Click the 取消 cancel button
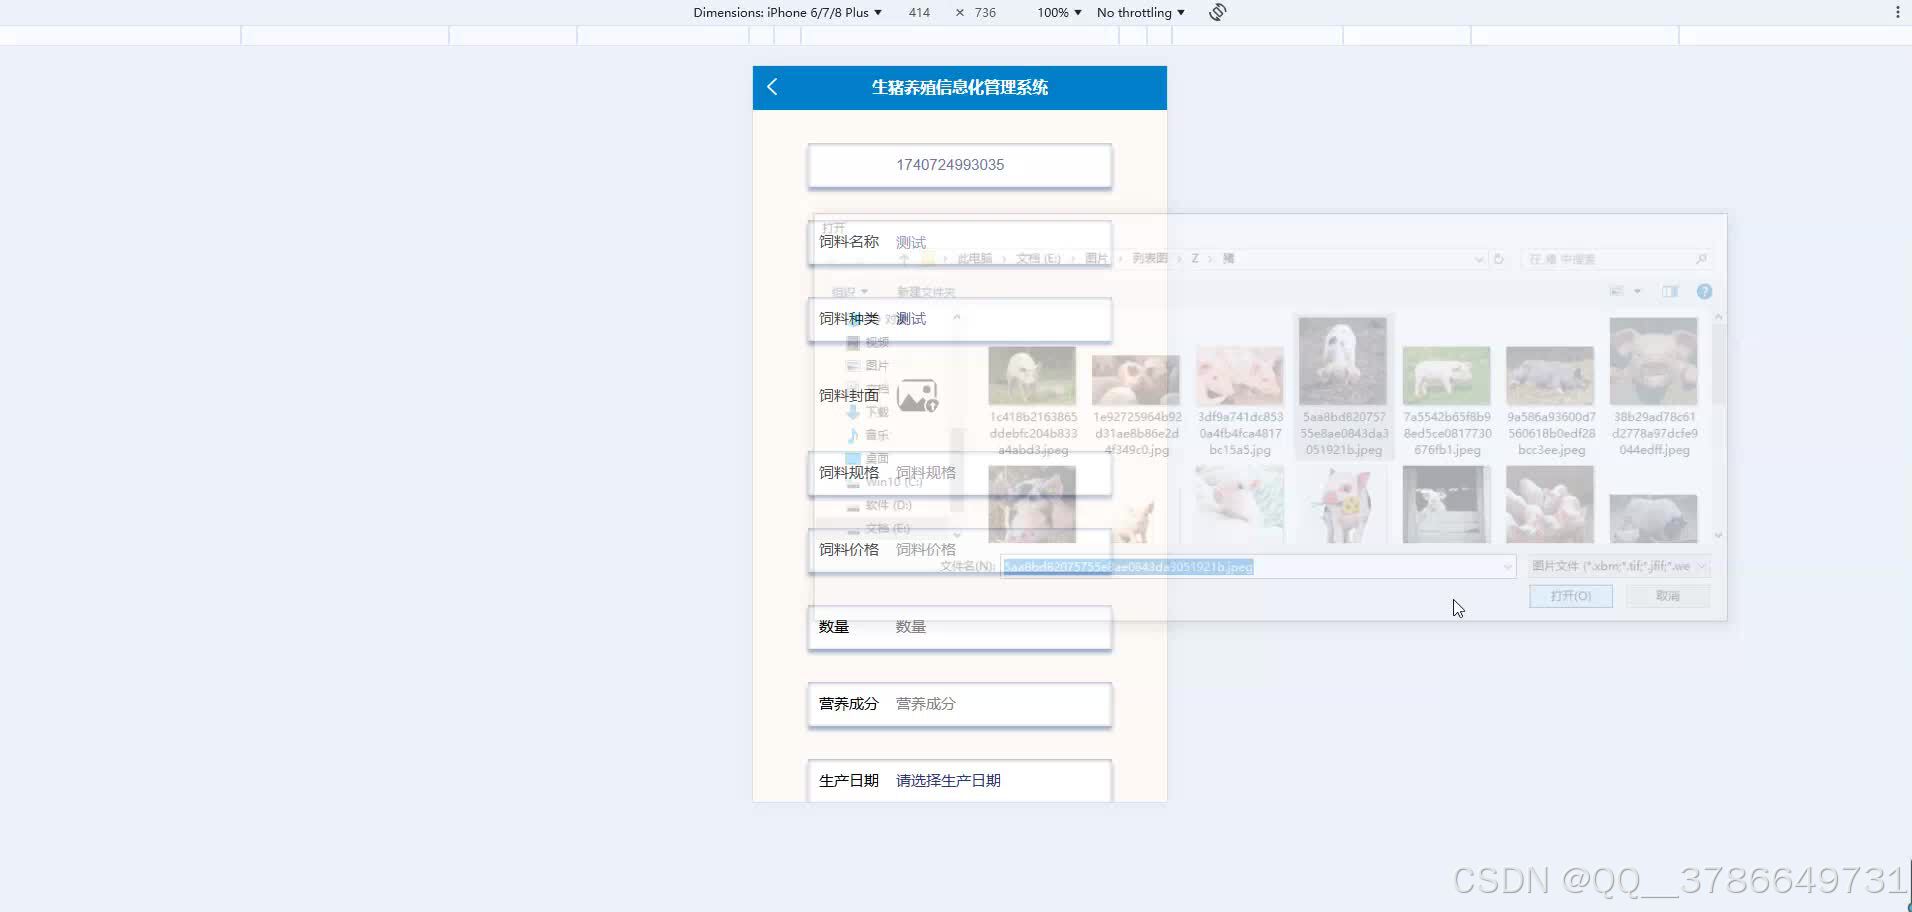The image size is (1912, 912). click(x=1666, y=595)
